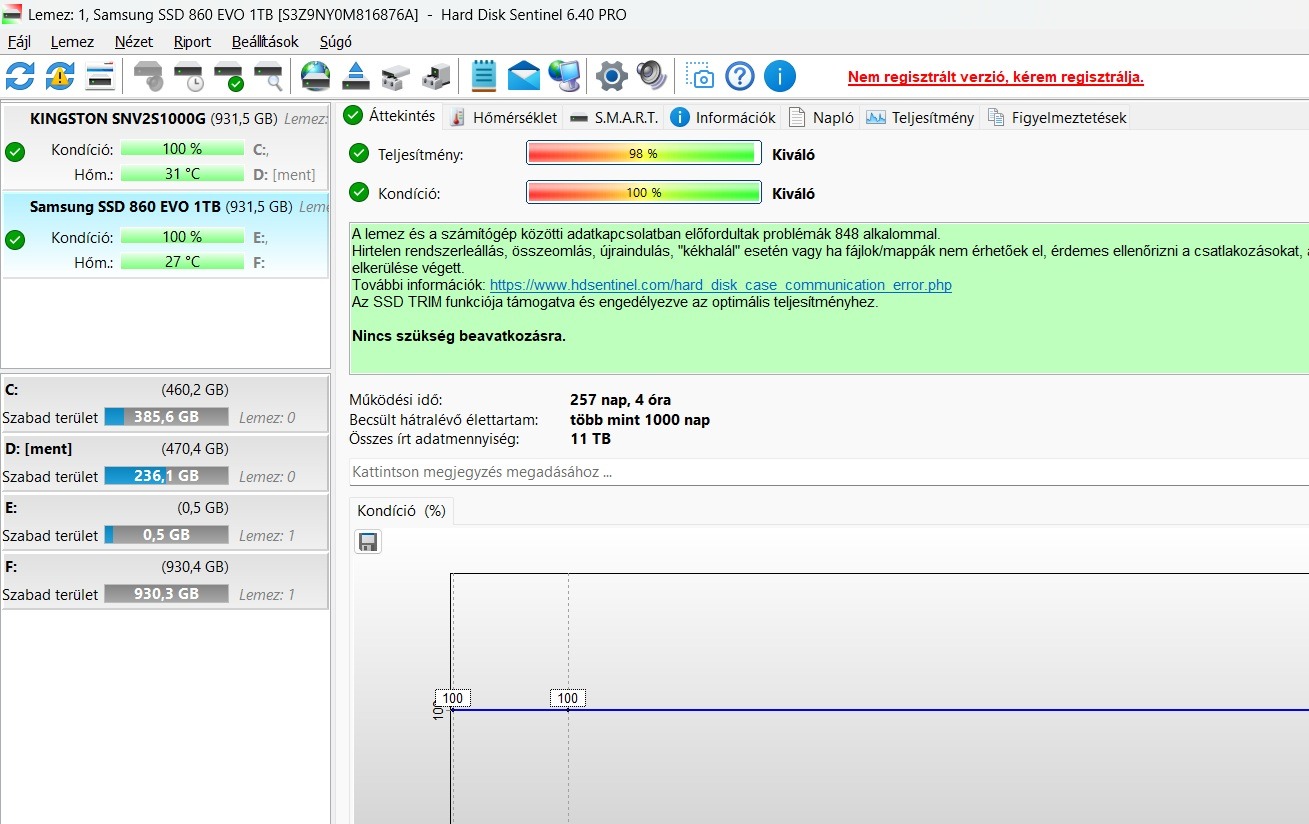Click the Samsung 27 °C temperature bar
Screen dimensions: 1309x824
click(x=182, y=262)
